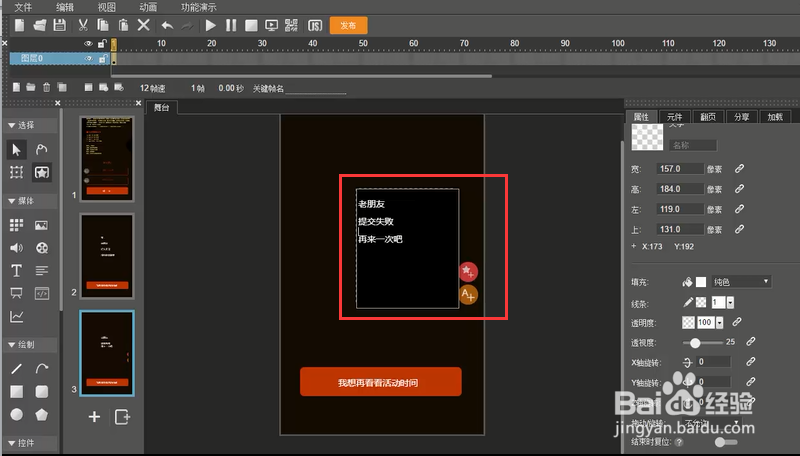The width and height of the screenshot is (800, 456).
Task: Click the orange 发布 publish button
Action: (348, 26)
